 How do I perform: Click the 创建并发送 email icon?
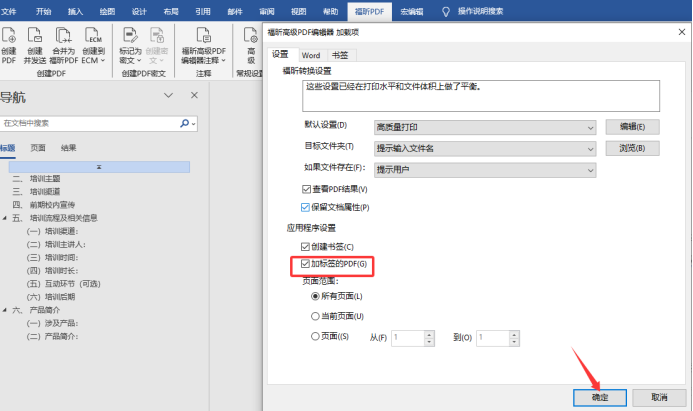click(35, 40)
